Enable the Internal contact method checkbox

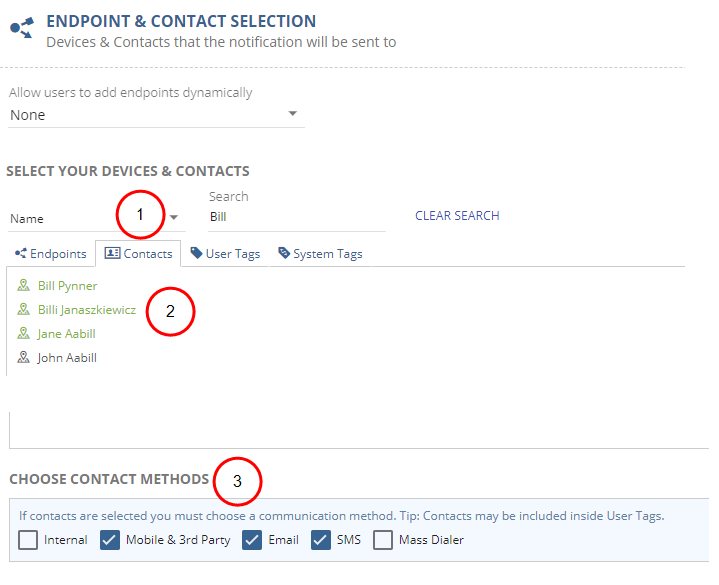point(29,540)
